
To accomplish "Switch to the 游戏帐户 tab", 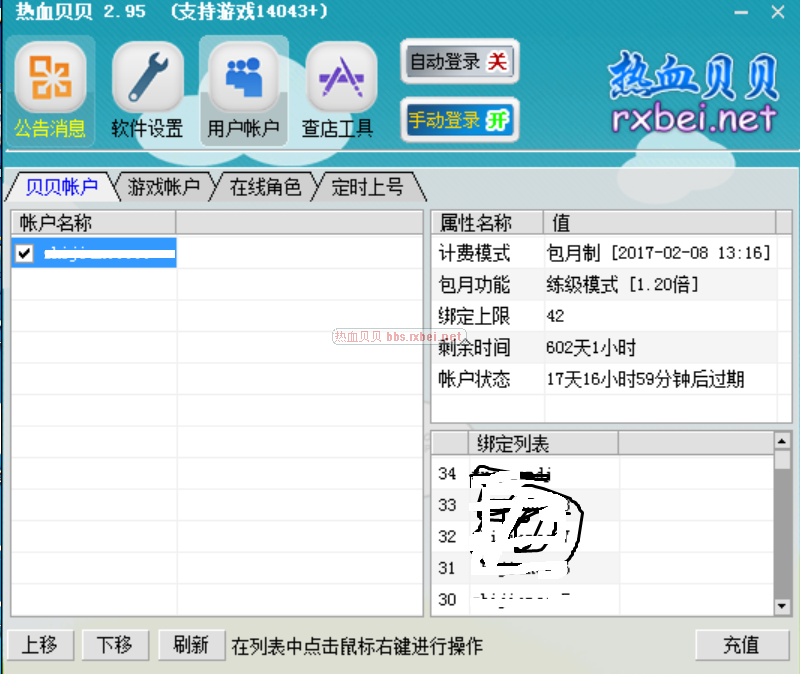I will point(164,187).
